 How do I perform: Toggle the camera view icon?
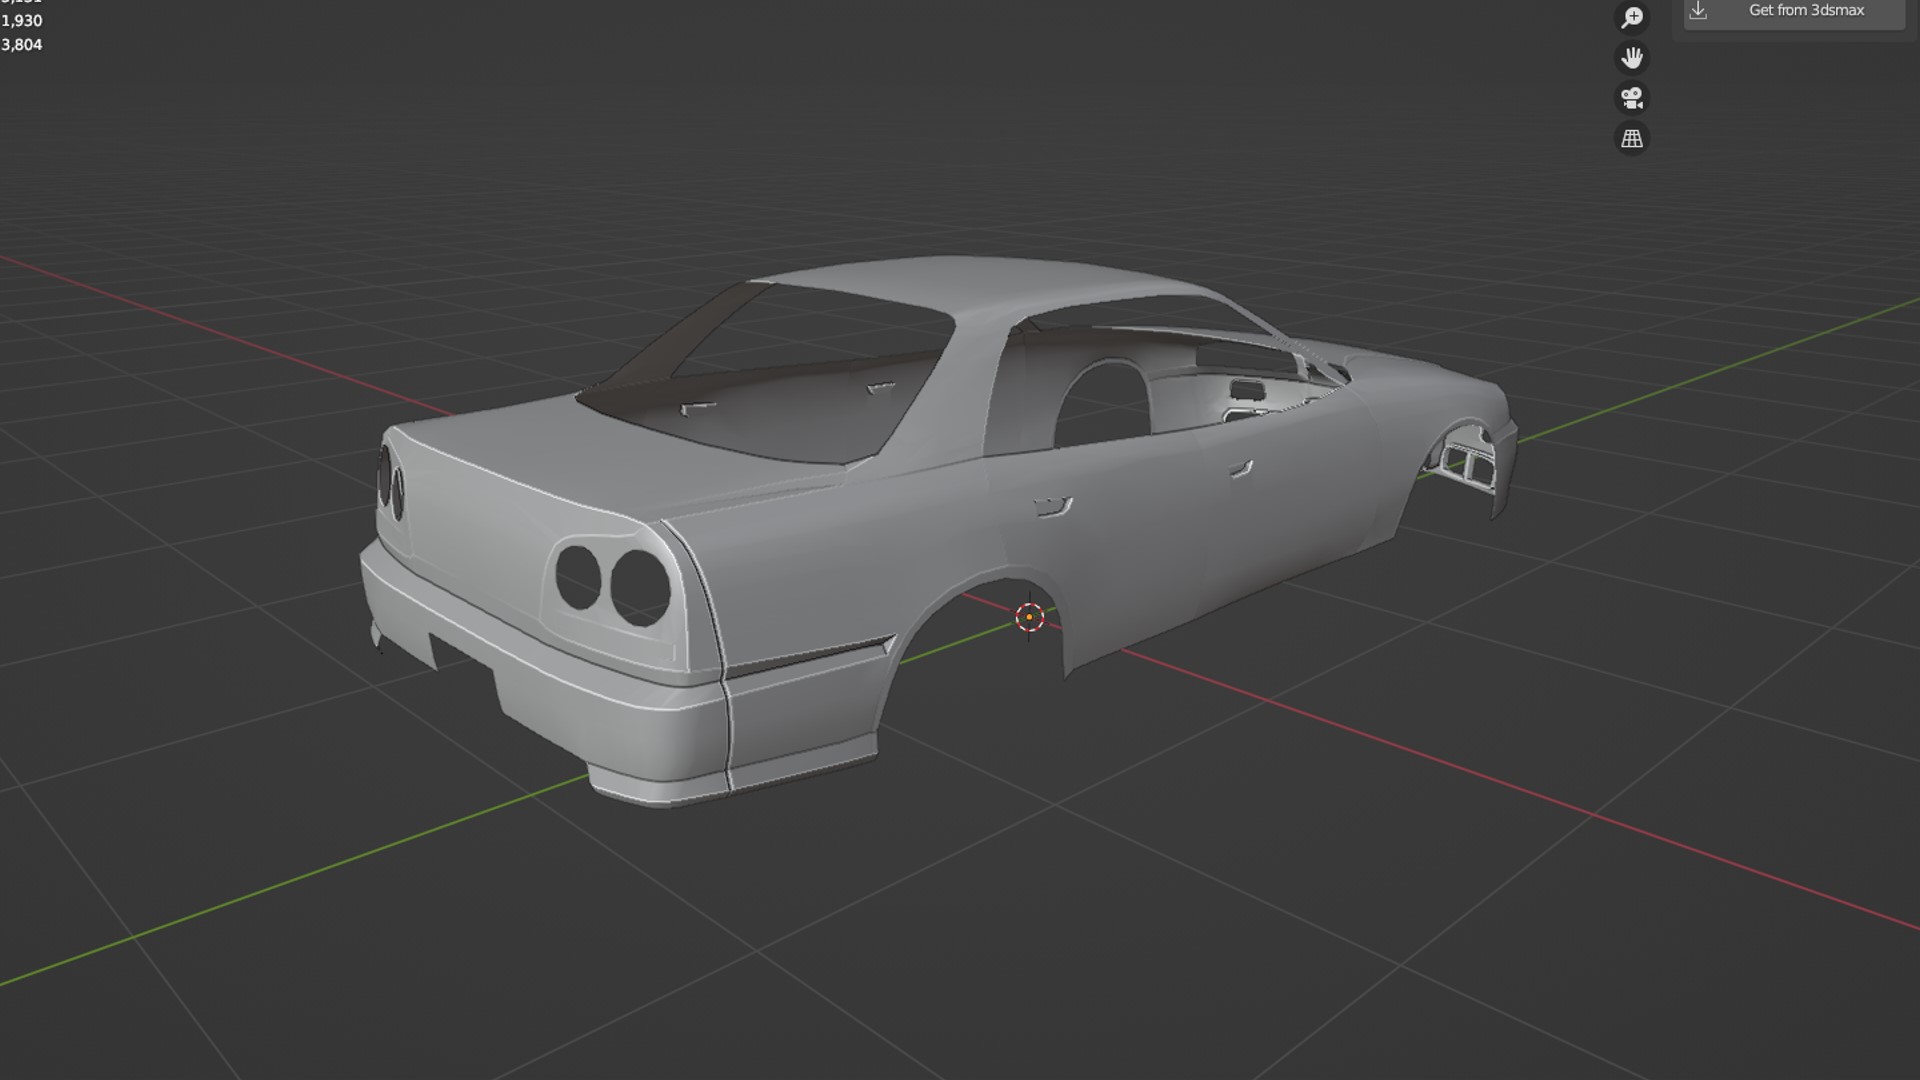[x=1632, y=98]
